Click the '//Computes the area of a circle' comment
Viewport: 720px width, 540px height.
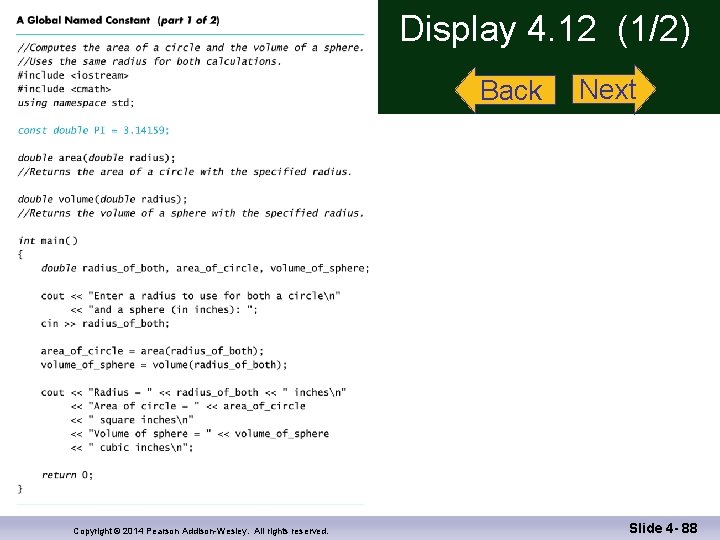click(x=191, y=48)
